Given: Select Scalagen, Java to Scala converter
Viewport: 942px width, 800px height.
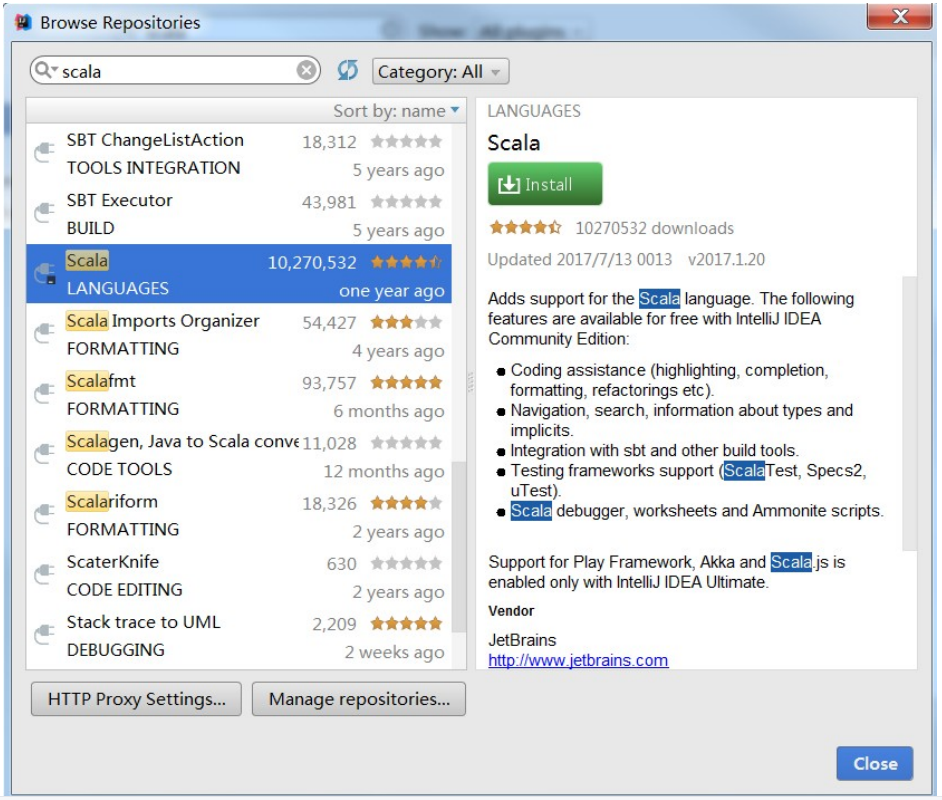Looking at the screenshot, I should point(239,455).
